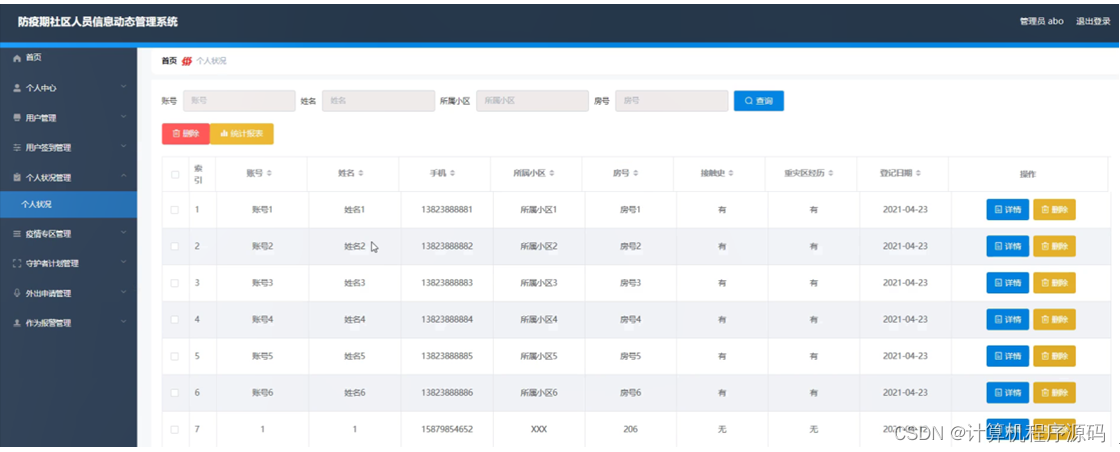Open the 疫情专区管理 menu label

48,234
